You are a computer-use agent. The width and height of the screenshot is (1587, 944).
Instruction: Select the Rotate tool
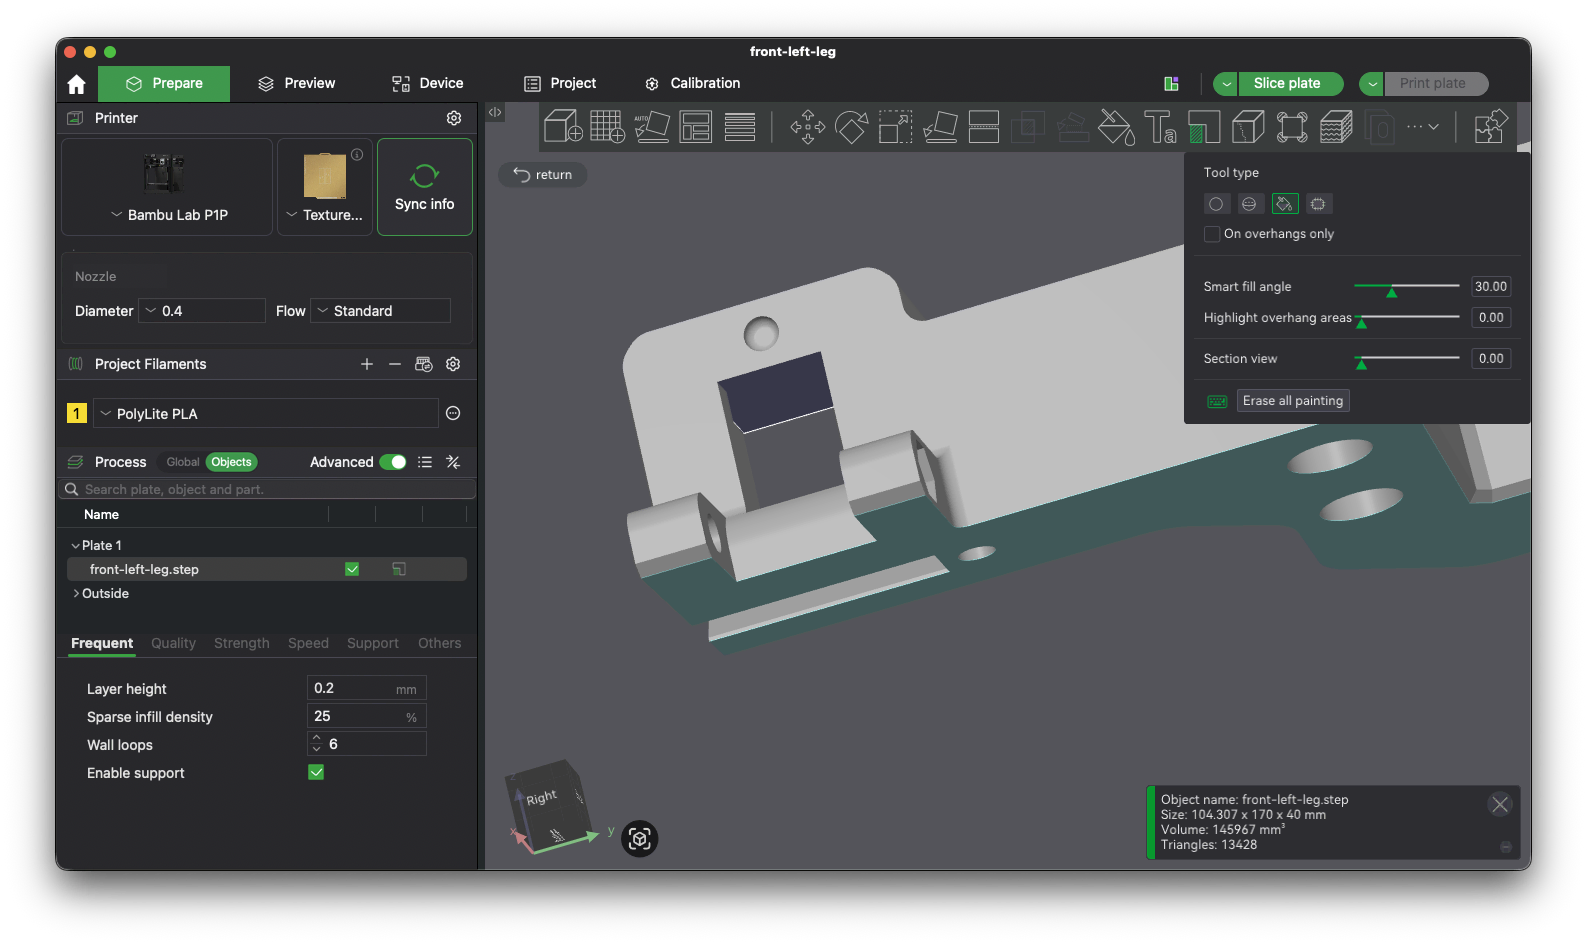point(851,127)
